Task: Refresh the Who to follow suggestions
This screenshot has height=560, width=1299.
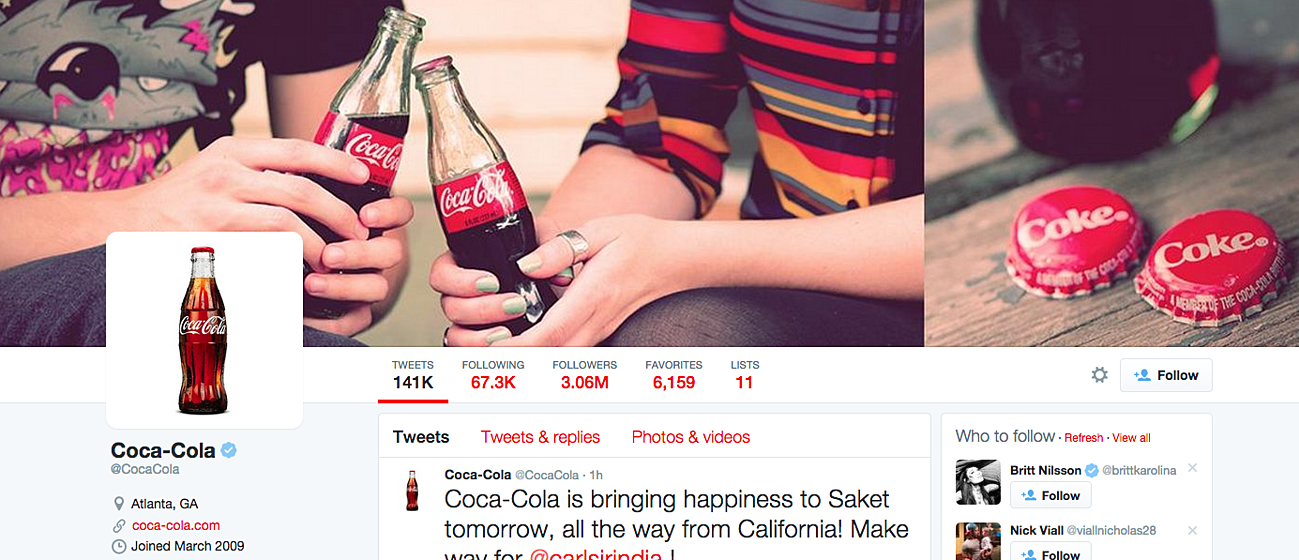Action: tap(1084, 438)
